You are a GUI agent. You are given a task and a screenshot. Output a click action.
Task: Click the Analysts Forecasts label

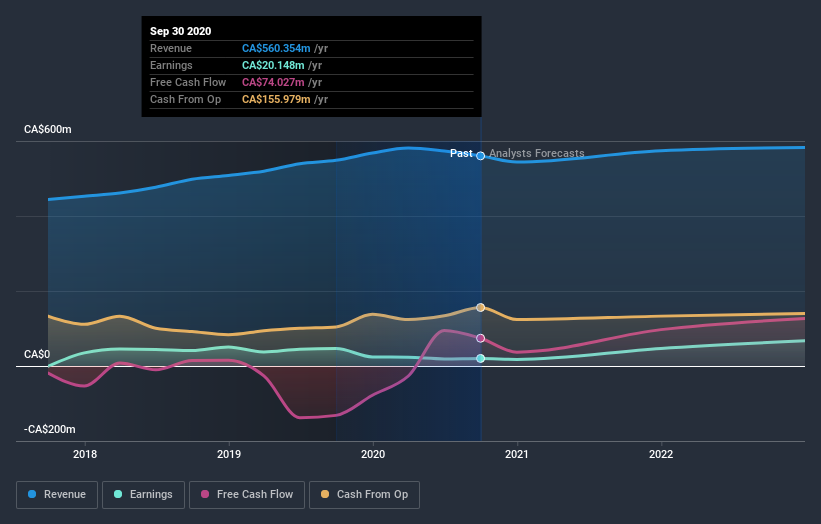537,153
